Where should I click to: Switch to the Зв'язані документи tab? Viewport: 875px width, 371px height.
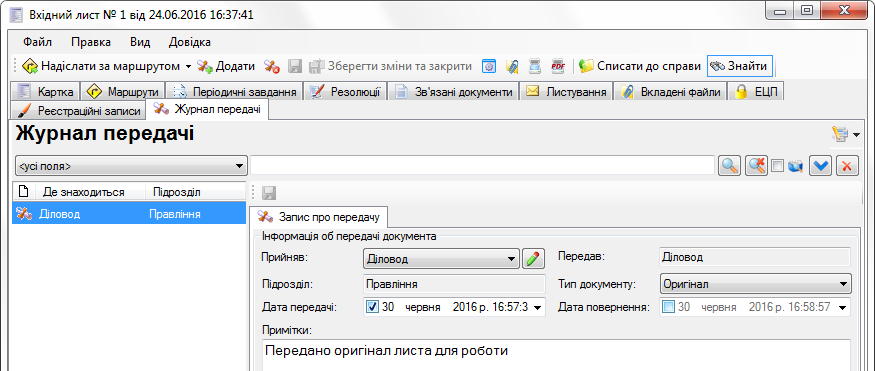[454, 91]
